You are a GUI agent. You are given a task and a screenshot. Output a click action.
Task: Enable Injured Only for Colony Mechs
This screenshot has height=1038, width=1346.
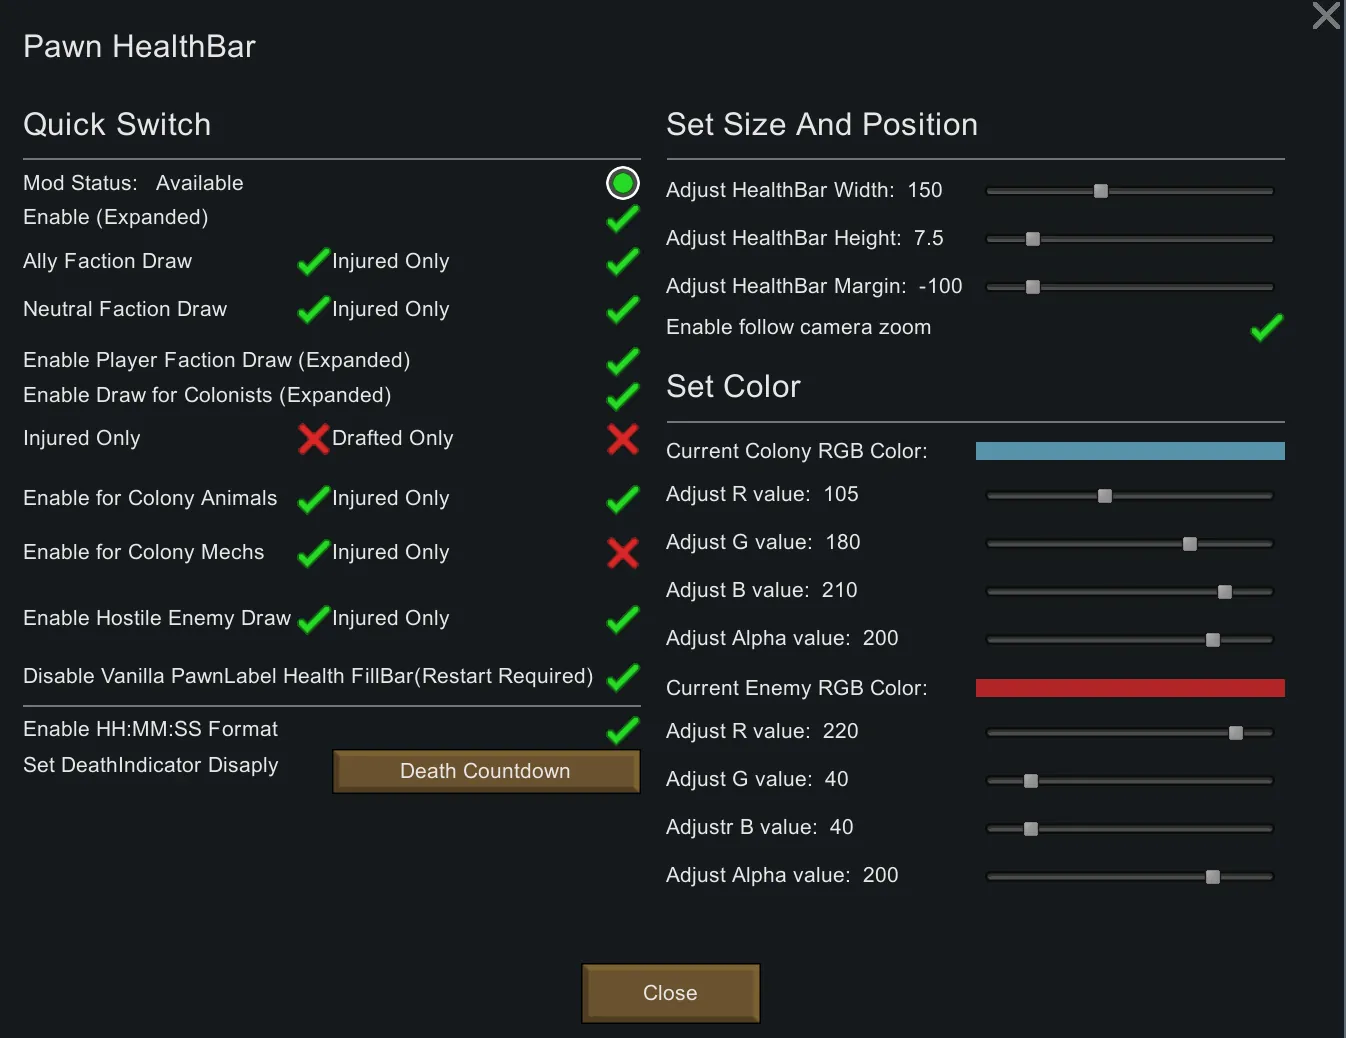click(x=622, y=552)
